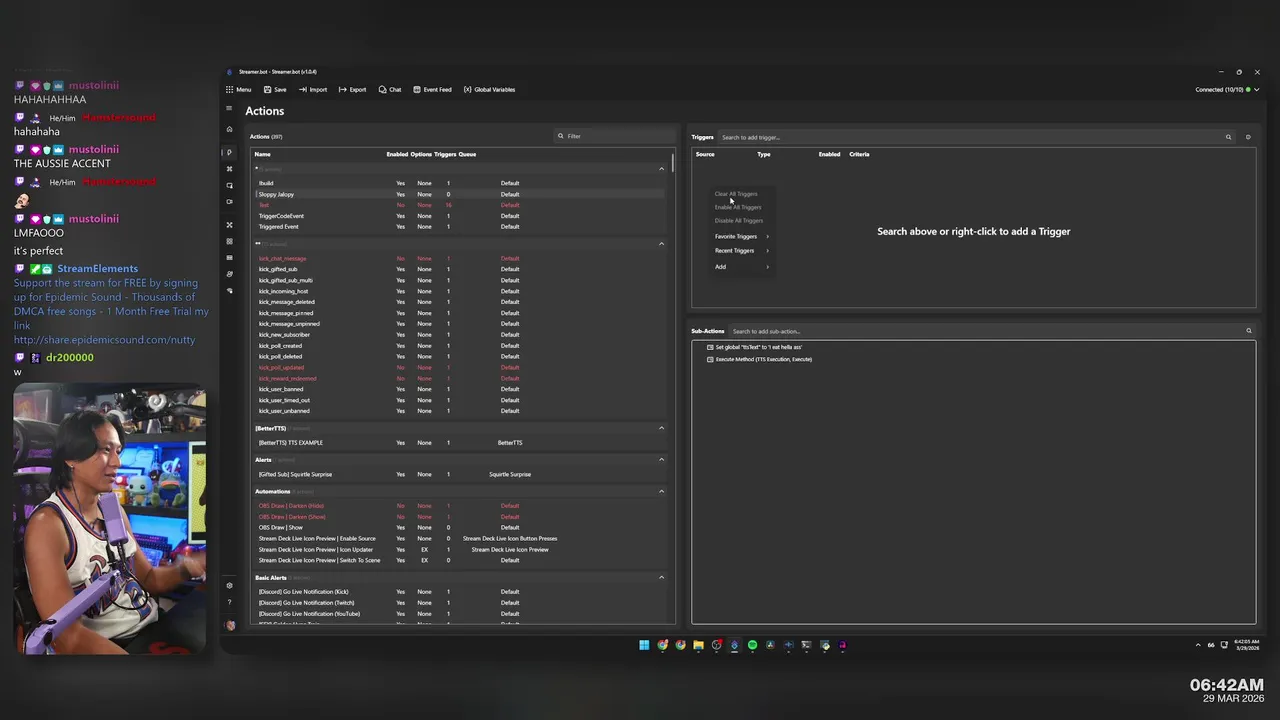Click the round options icon beside Triggers search
Viewport: 1280px width, 720px height.
point(1247,137)
